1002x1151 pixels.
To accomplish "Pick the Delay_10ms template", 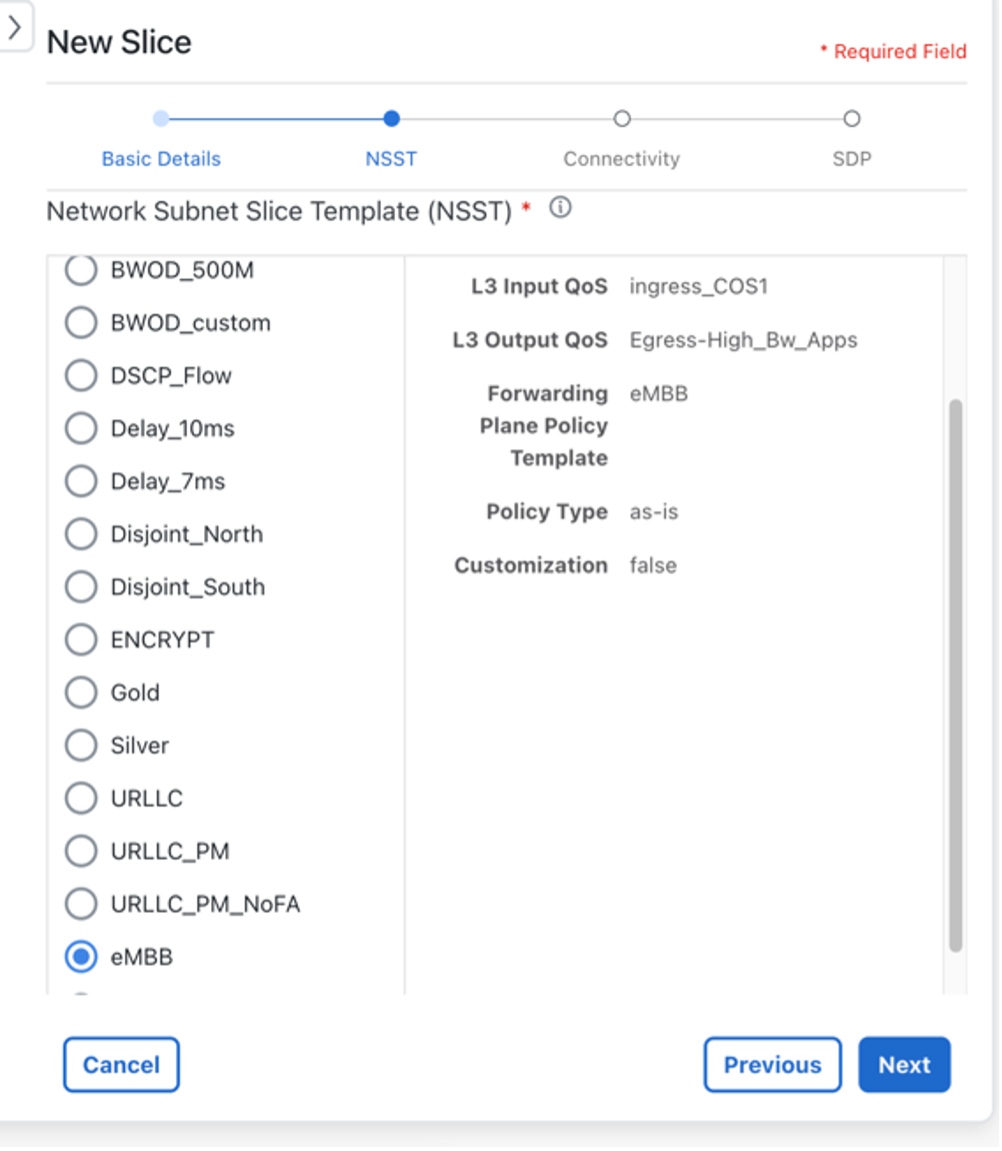I will pos(81,429).
